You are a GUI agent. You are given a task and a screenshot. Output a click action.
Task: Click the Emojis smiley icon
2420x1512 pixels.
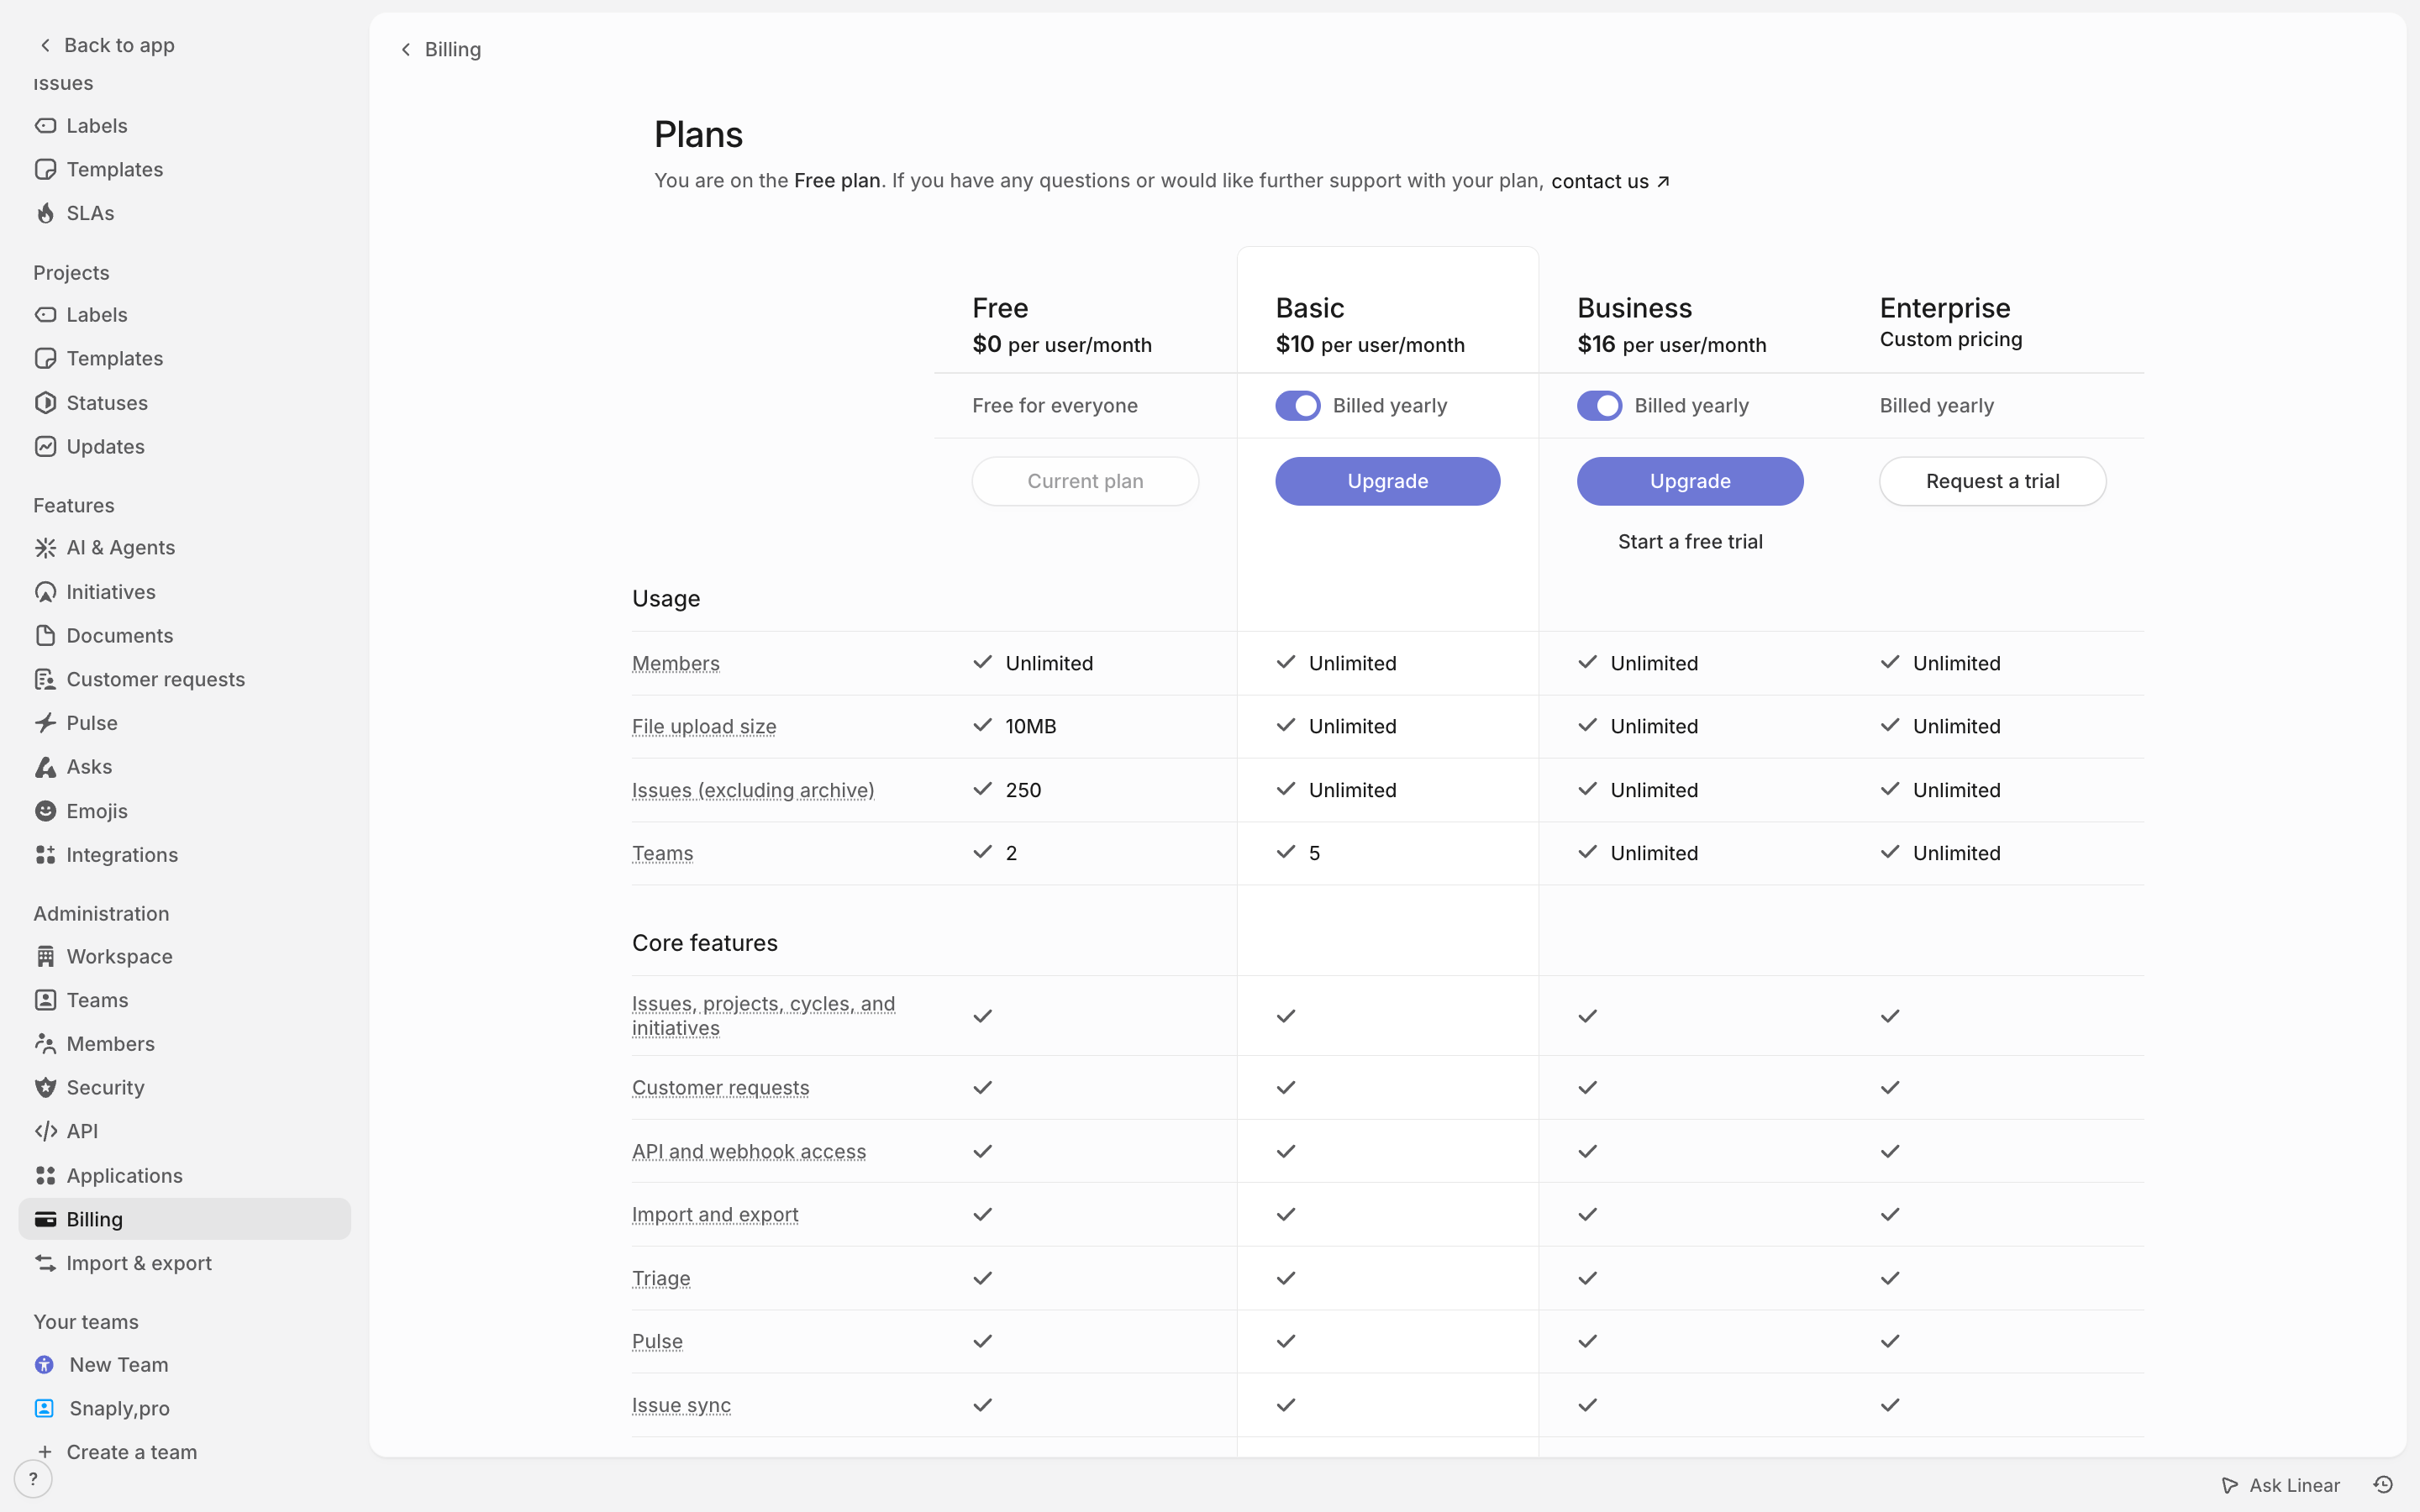click(x=45, y=811)
